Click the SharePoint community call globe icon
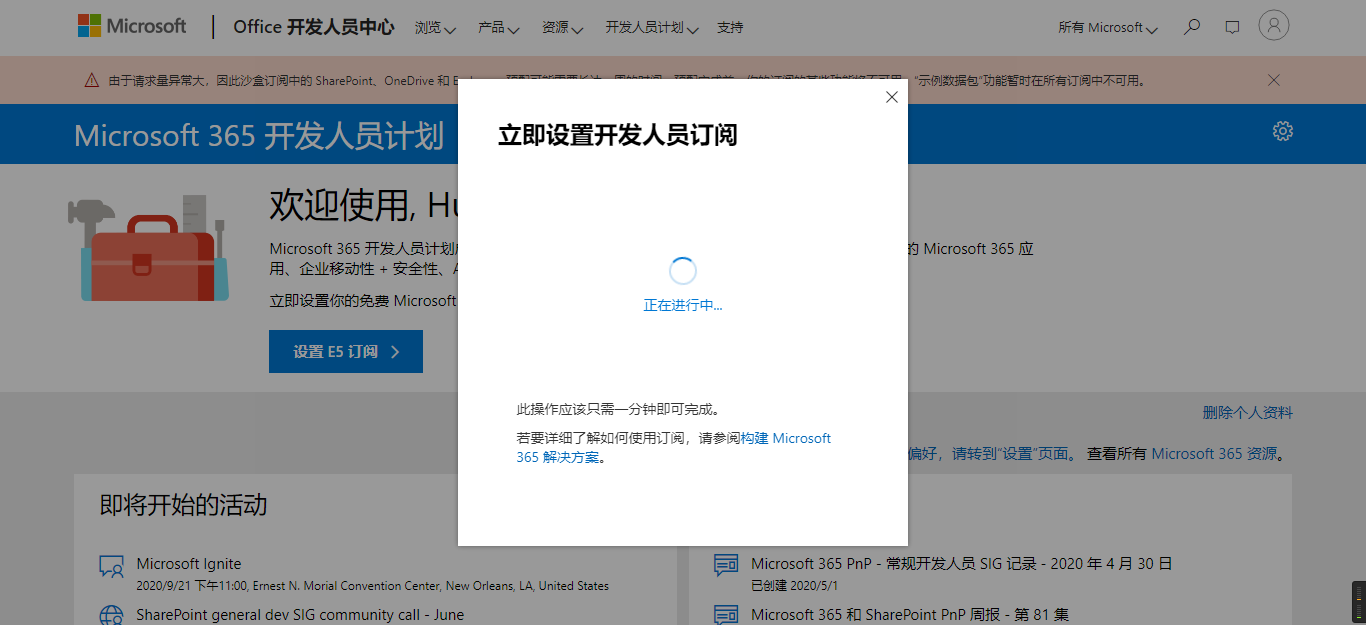The height and width of the screenshot is (625, 1366). pyautogui.click(x=111, y=614)
